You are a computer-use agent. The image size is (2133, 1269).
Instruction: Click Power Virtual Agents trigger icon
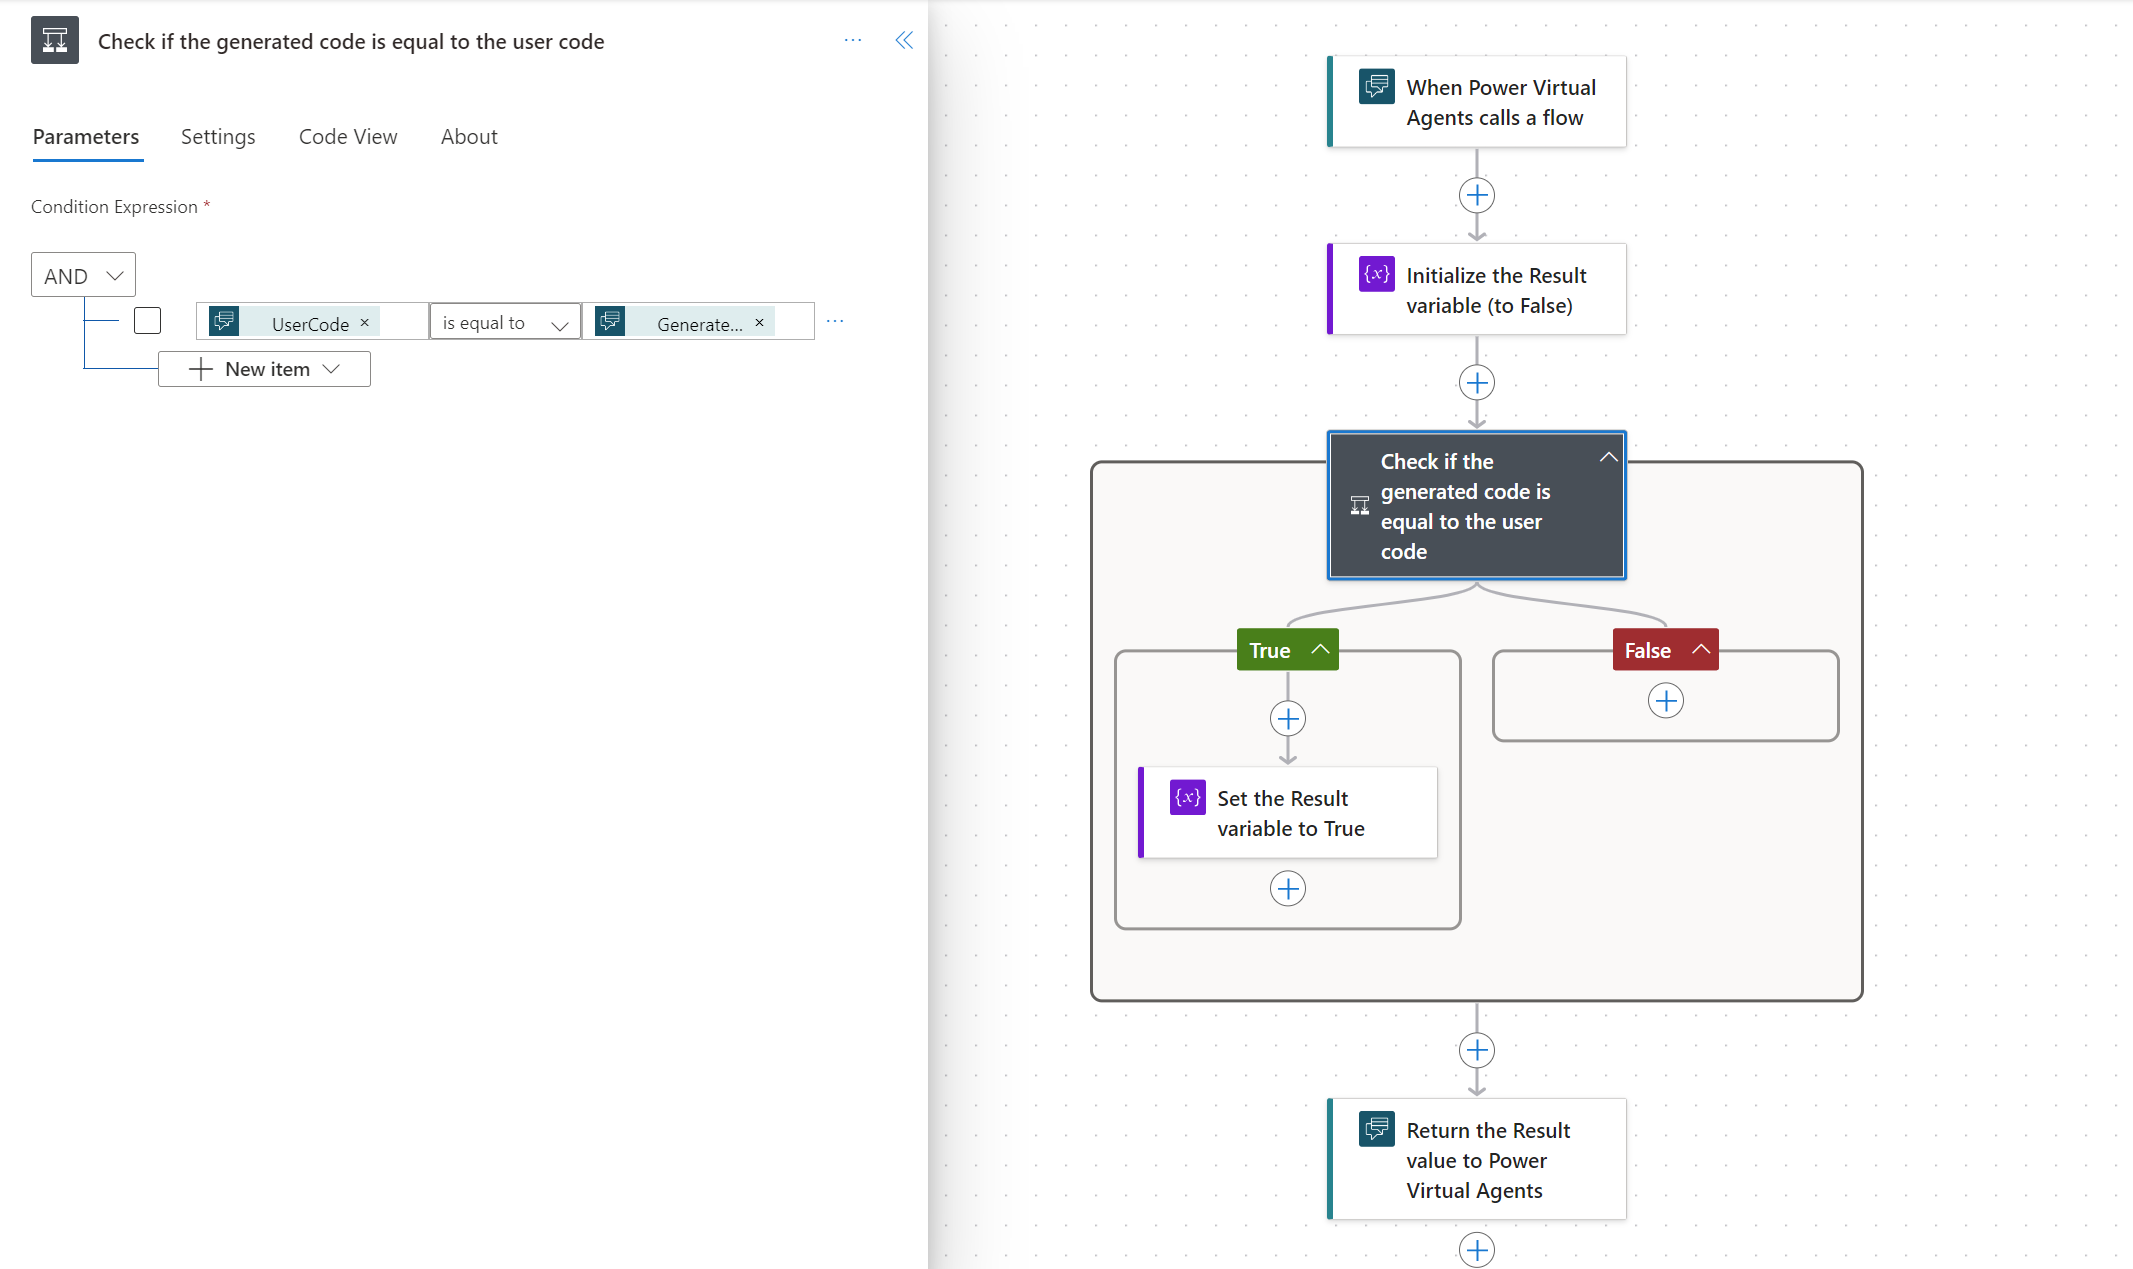(1377, 87)
